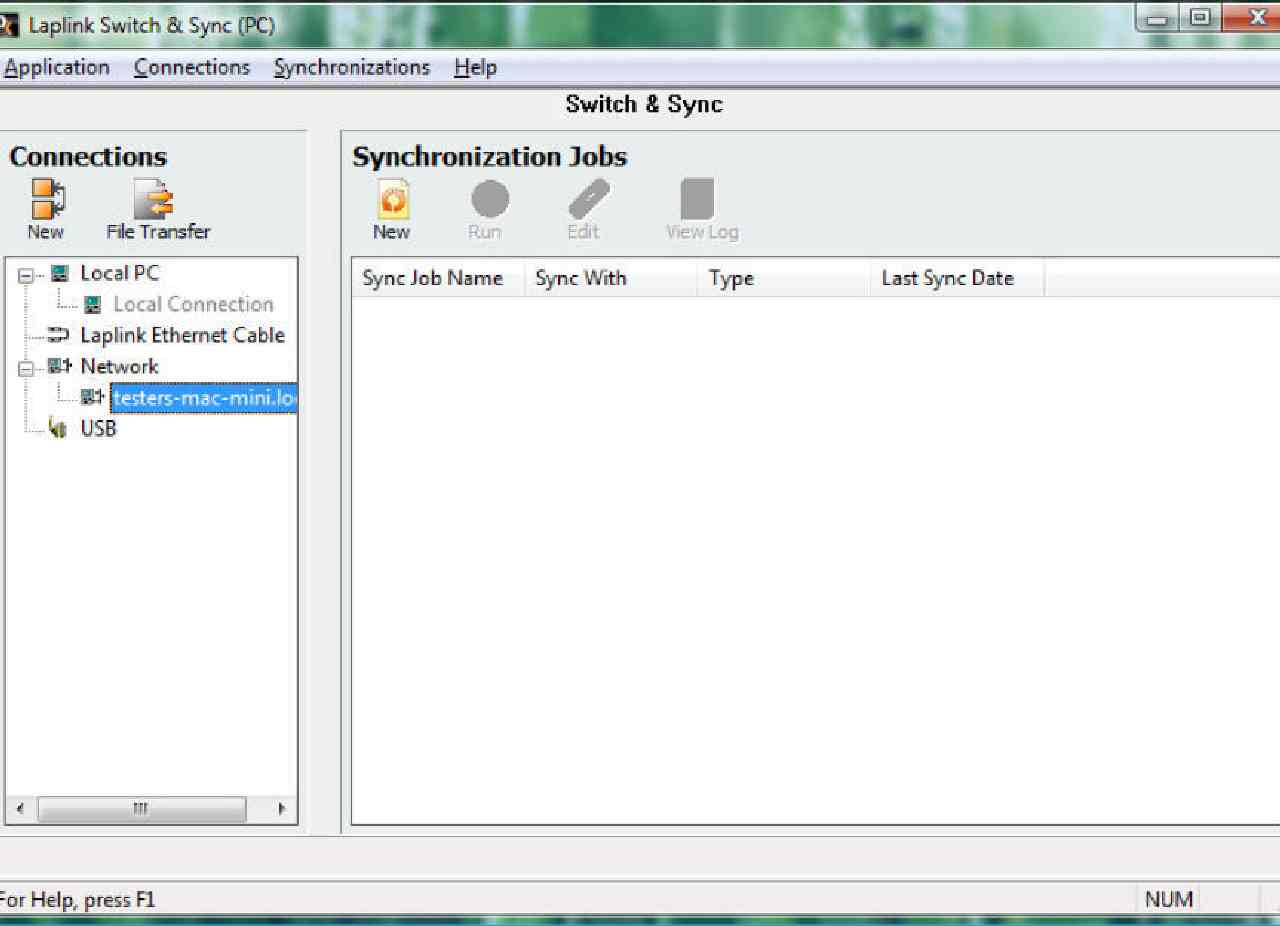Viewport: 1280px width, 926px height.
Task: Click the Local PC computer icon
Action: point(60,273)
